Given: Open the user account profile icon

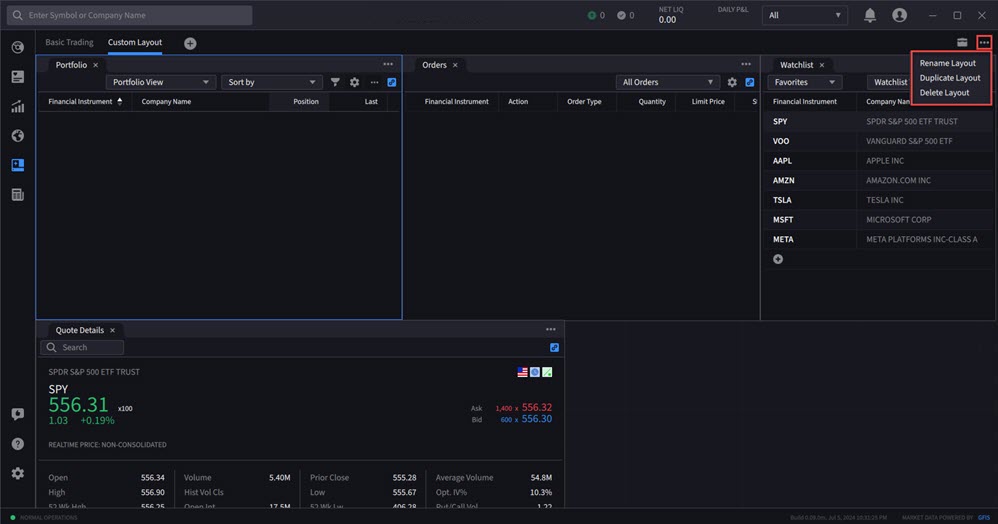Looking at the screenshot, I should click(899, 15).
